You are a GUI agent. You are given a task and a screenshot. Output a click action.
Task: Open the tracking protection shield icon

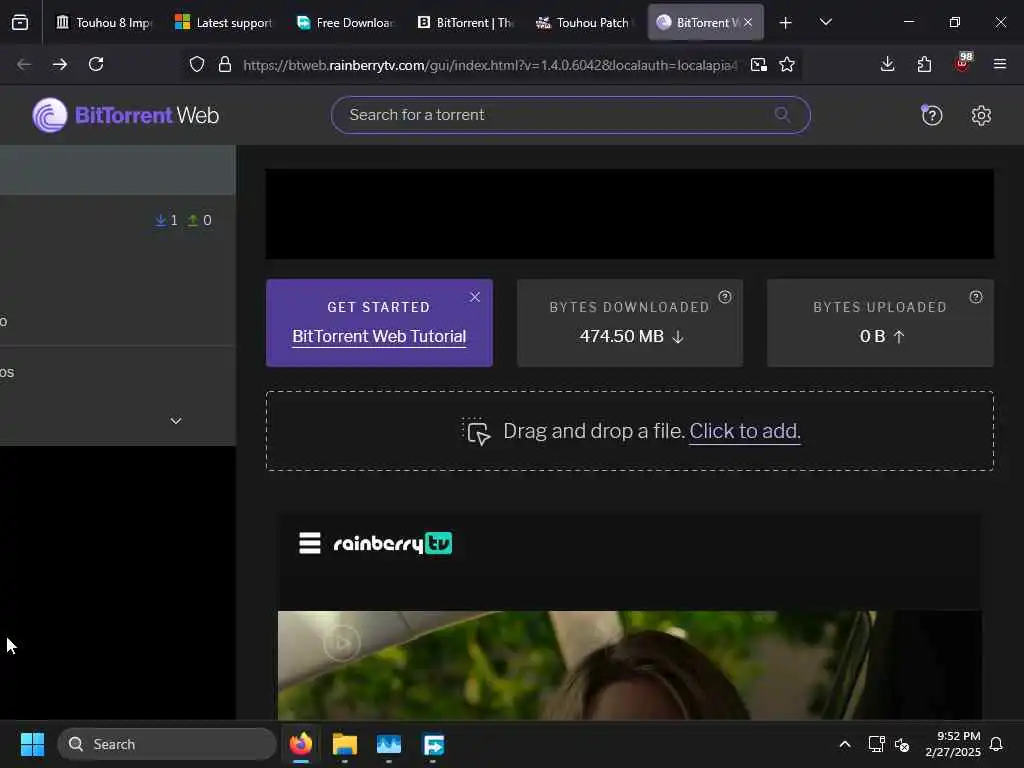point(197,64)
